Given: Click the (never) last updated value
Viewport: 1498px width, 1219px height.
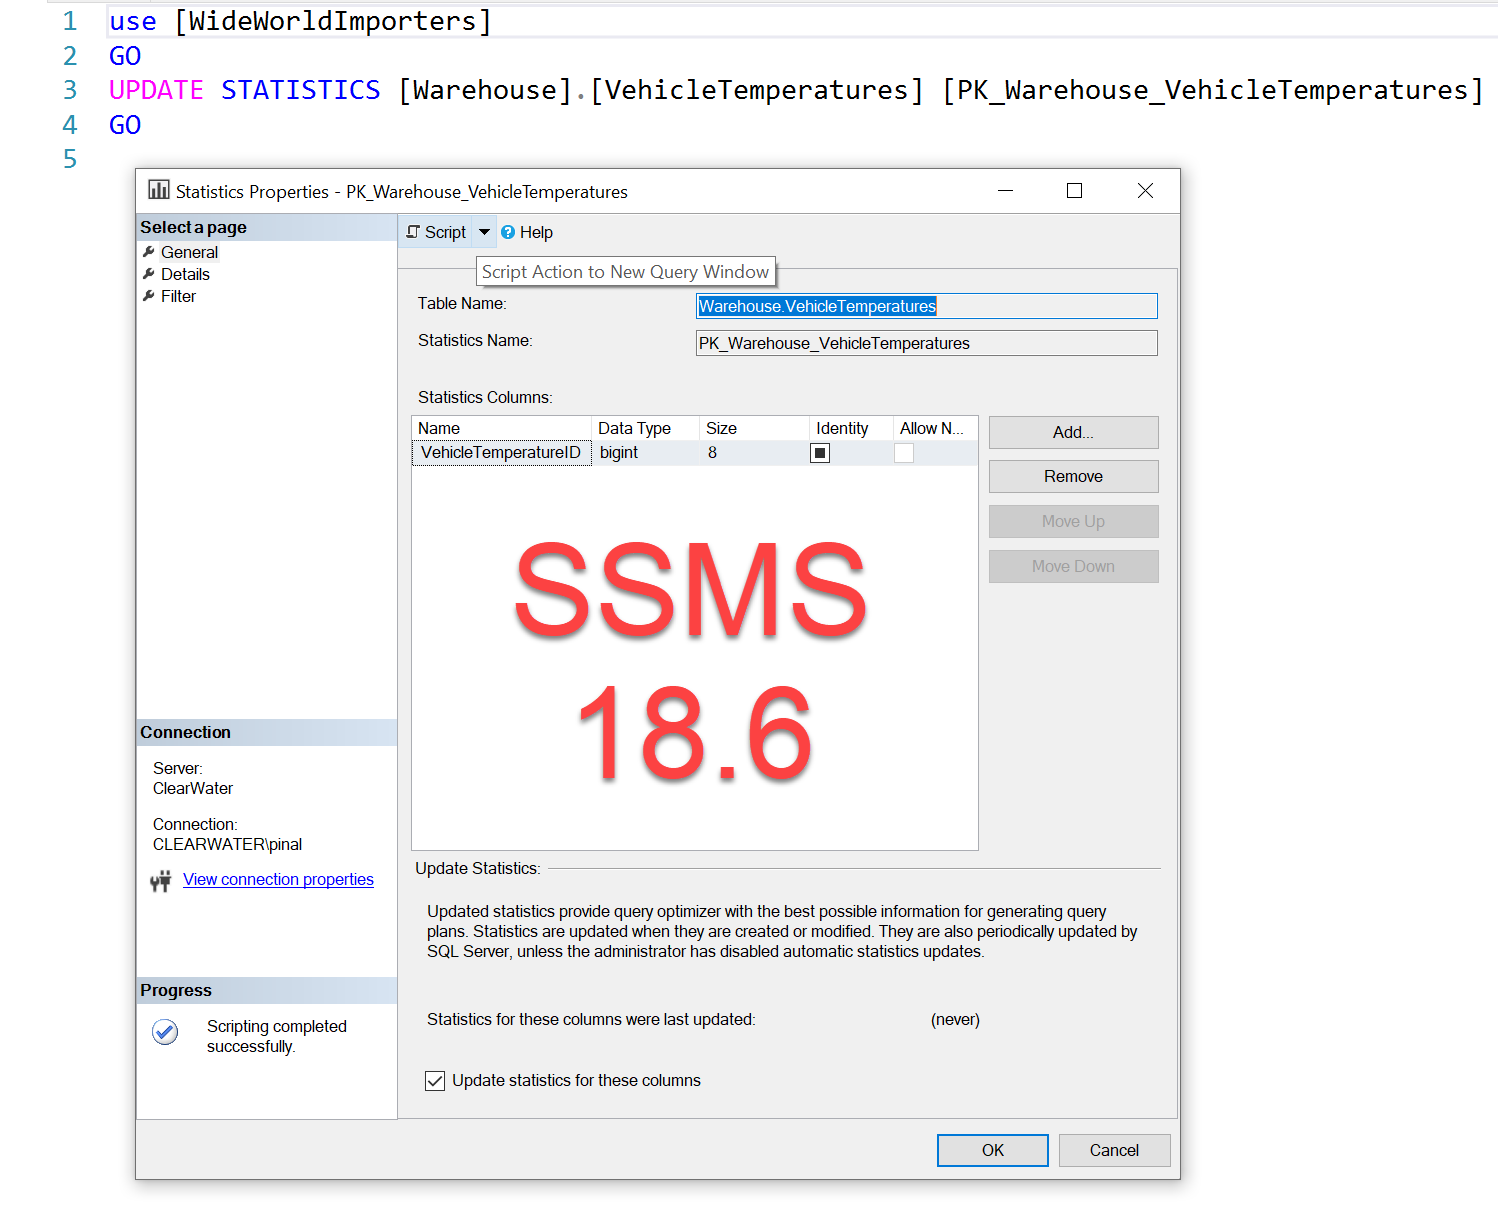Looking at the screenshot, I should pos(955,1020).
